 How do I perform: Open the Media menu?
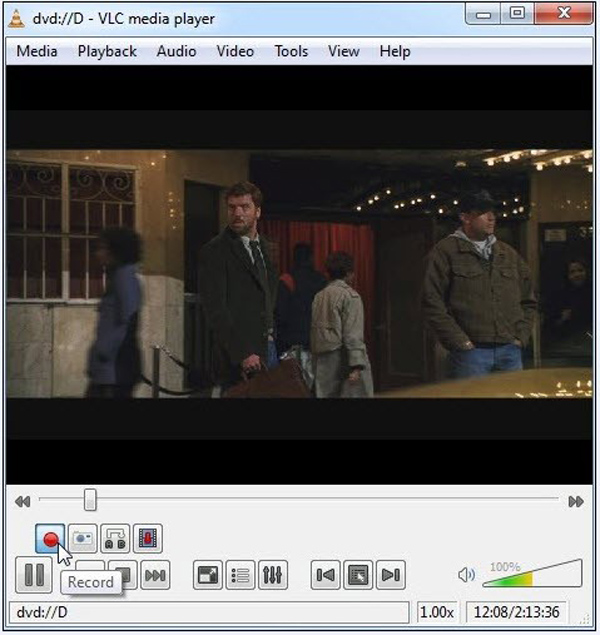tap(37, 51)
